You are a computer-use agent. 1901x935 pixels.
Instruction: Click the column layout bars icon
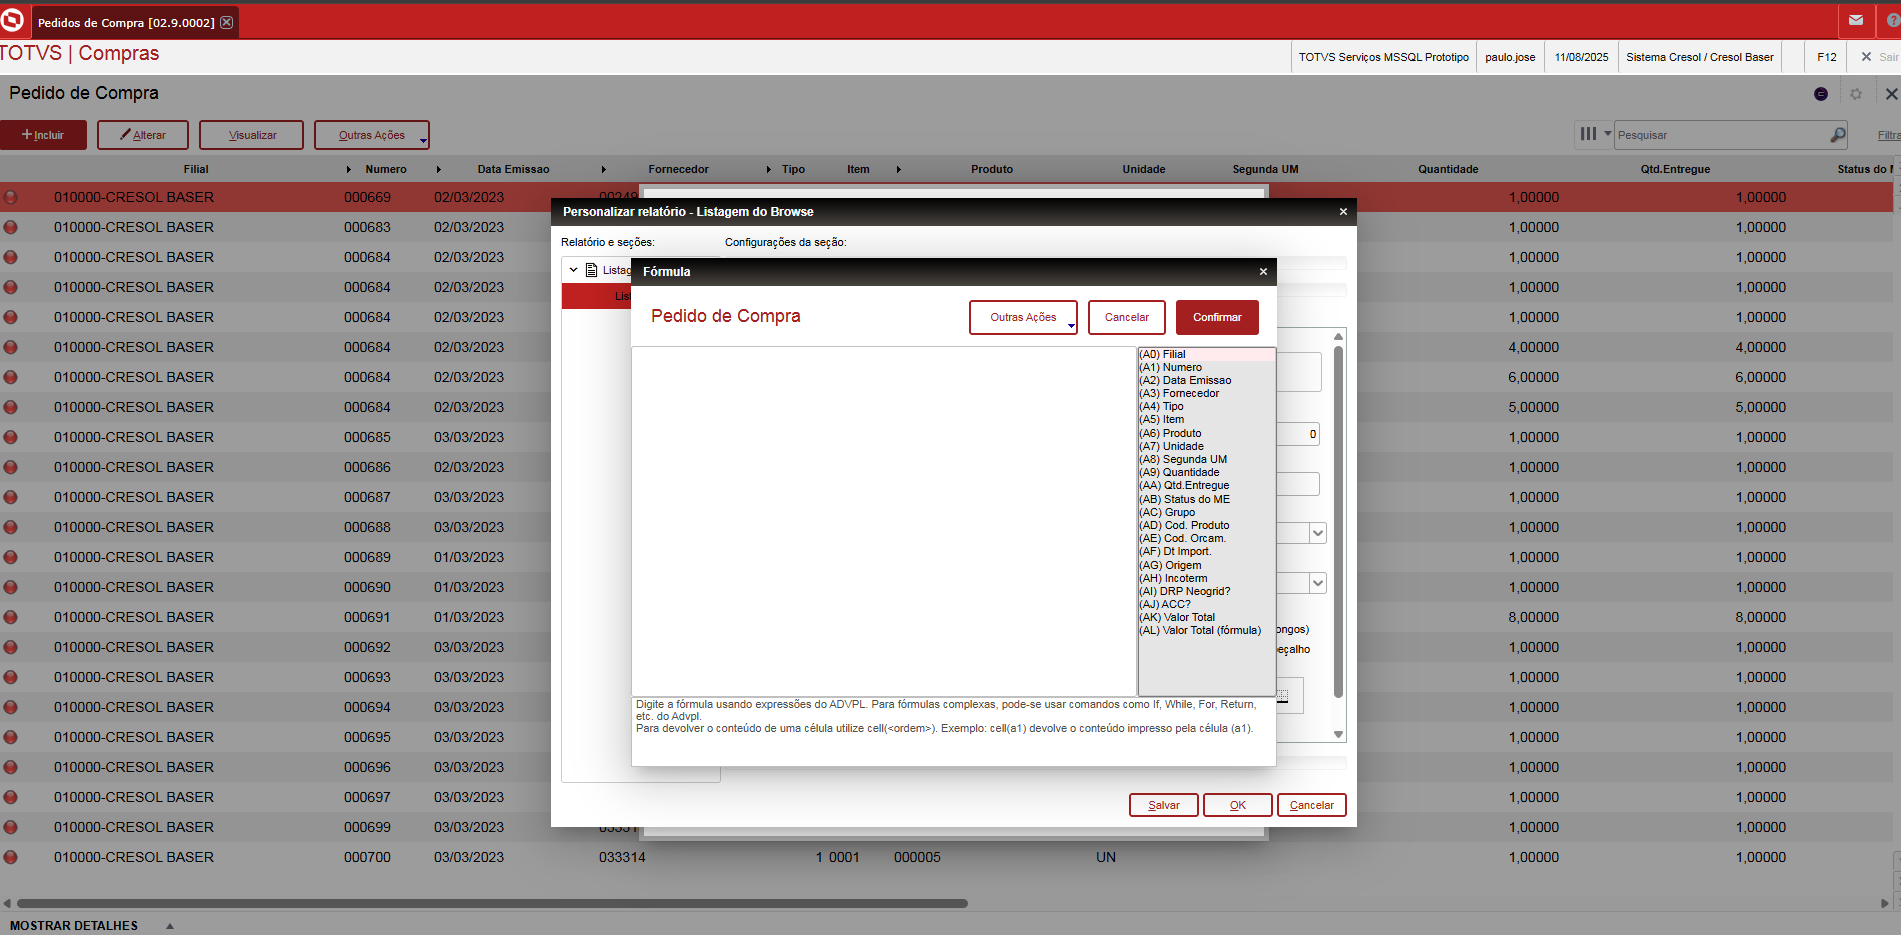(x=1588, y=134)
